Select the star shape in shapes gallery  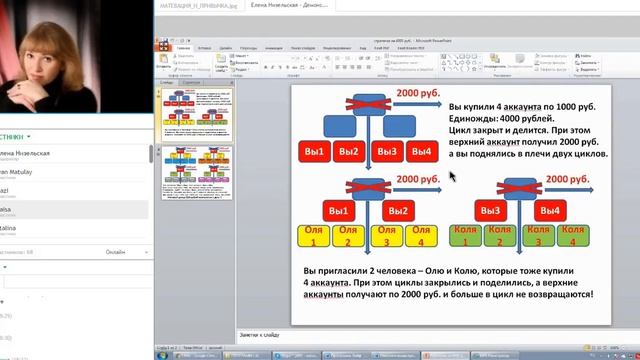[474, 69]
